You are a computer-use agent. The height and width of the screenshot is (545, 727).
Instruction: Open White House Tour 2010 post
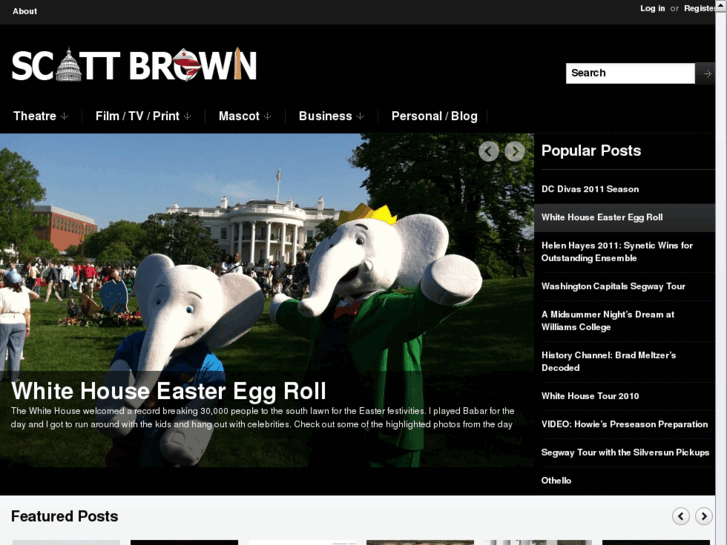click(590, 396)
